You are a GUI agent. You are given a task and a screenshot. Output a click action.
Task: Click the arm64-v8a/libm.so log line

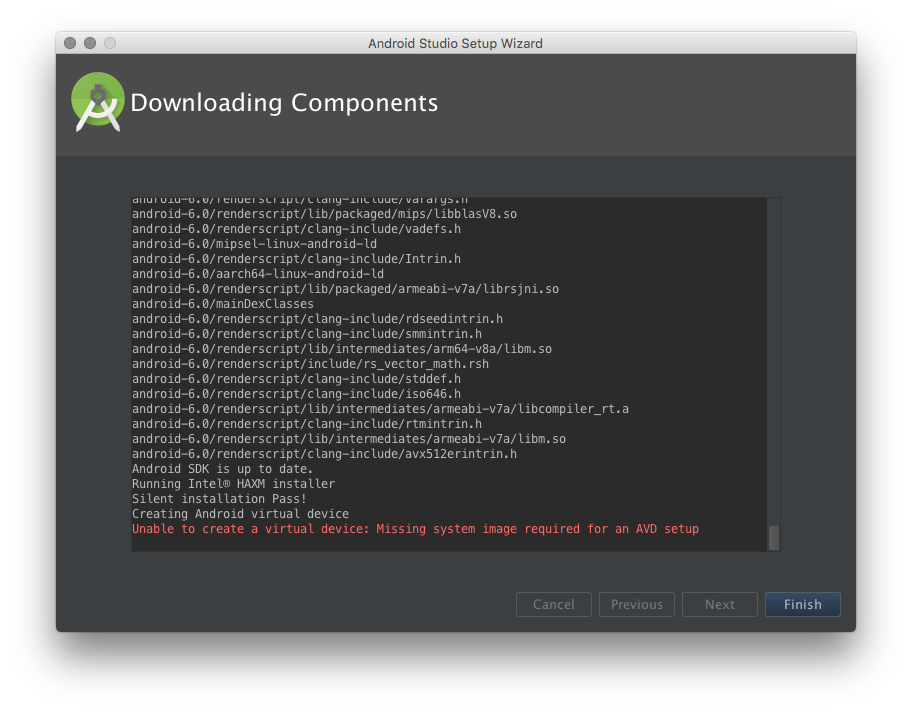tap(341, 348)
